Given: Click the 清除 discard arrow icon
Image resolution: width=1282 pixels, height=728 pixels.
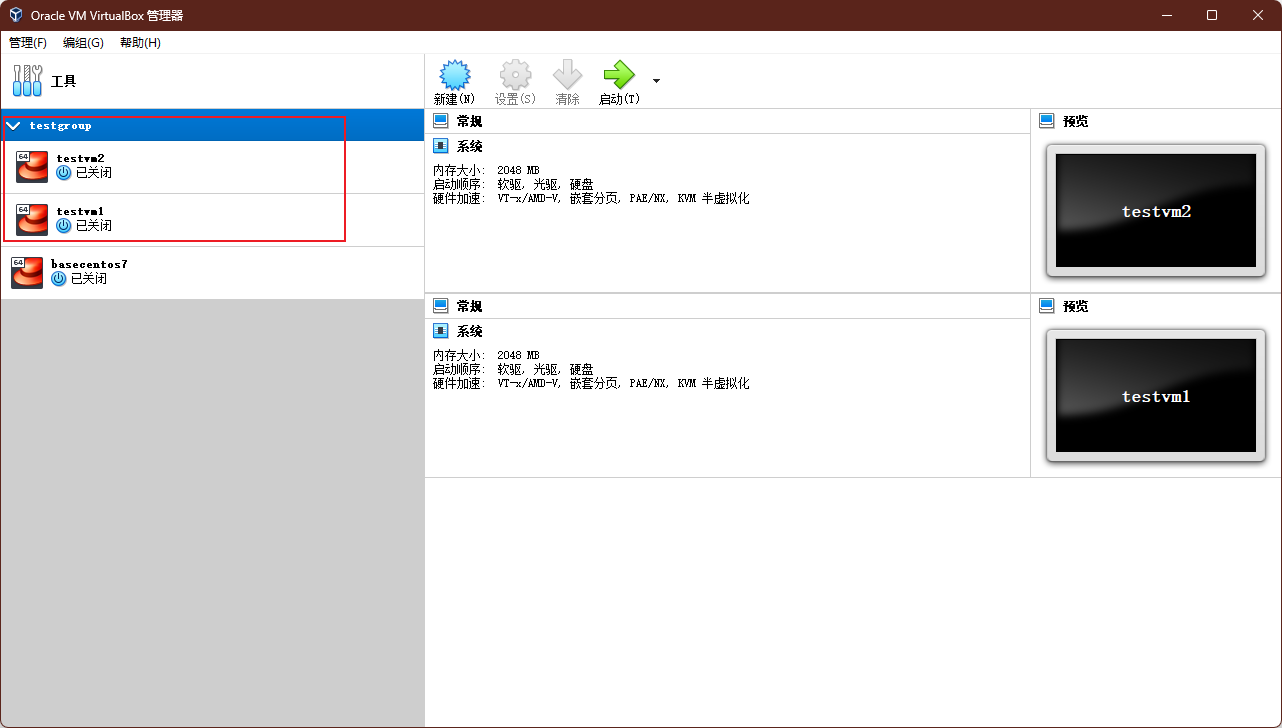Looking at the screenshot, I should 567,75.
